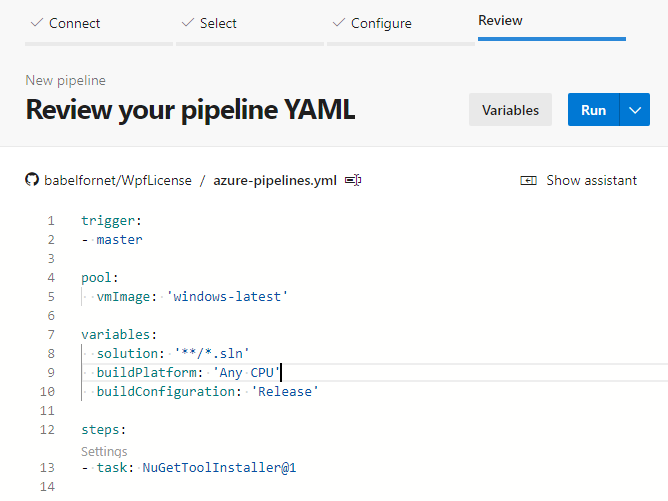The width and height of the screenshot is (668, 501).
Task: Run the pipeline with the Run button
Action: tap(593, 110)
